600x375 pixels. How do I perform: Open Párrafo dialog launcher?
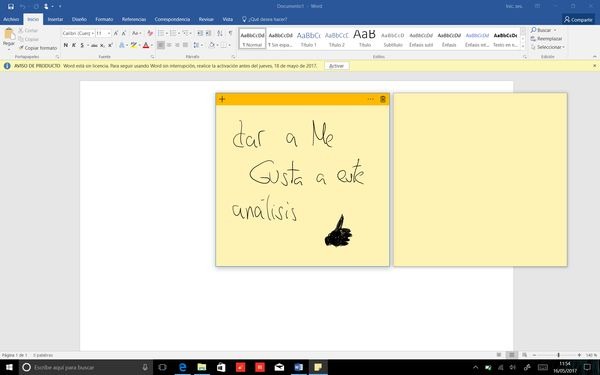click(x=233, y=57)
